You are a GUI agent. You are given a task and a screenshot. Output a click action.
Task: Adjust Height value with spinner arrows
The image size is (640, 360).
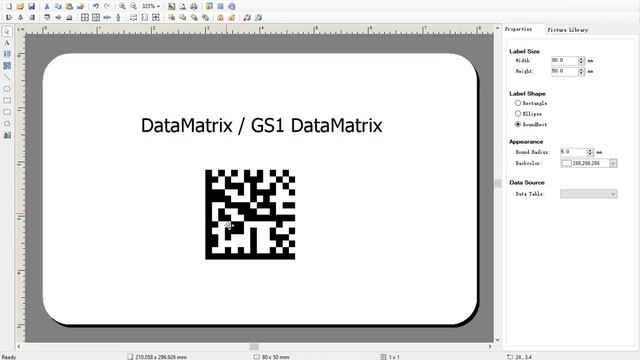pos(581,71)
